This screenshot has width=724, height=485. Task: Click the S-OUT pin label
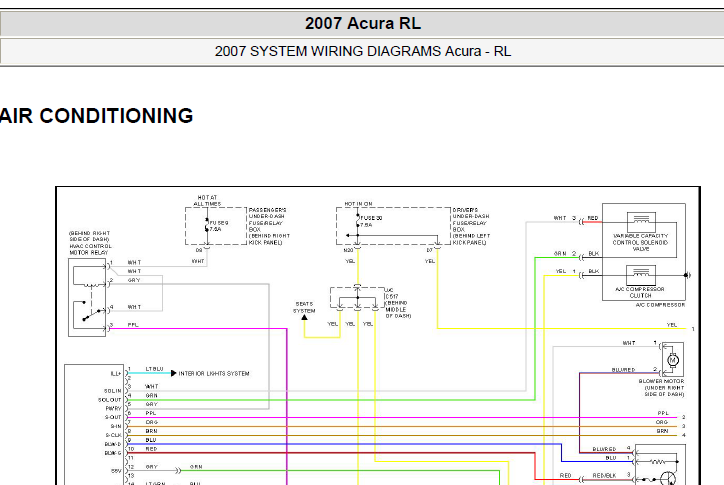point(113,417)
